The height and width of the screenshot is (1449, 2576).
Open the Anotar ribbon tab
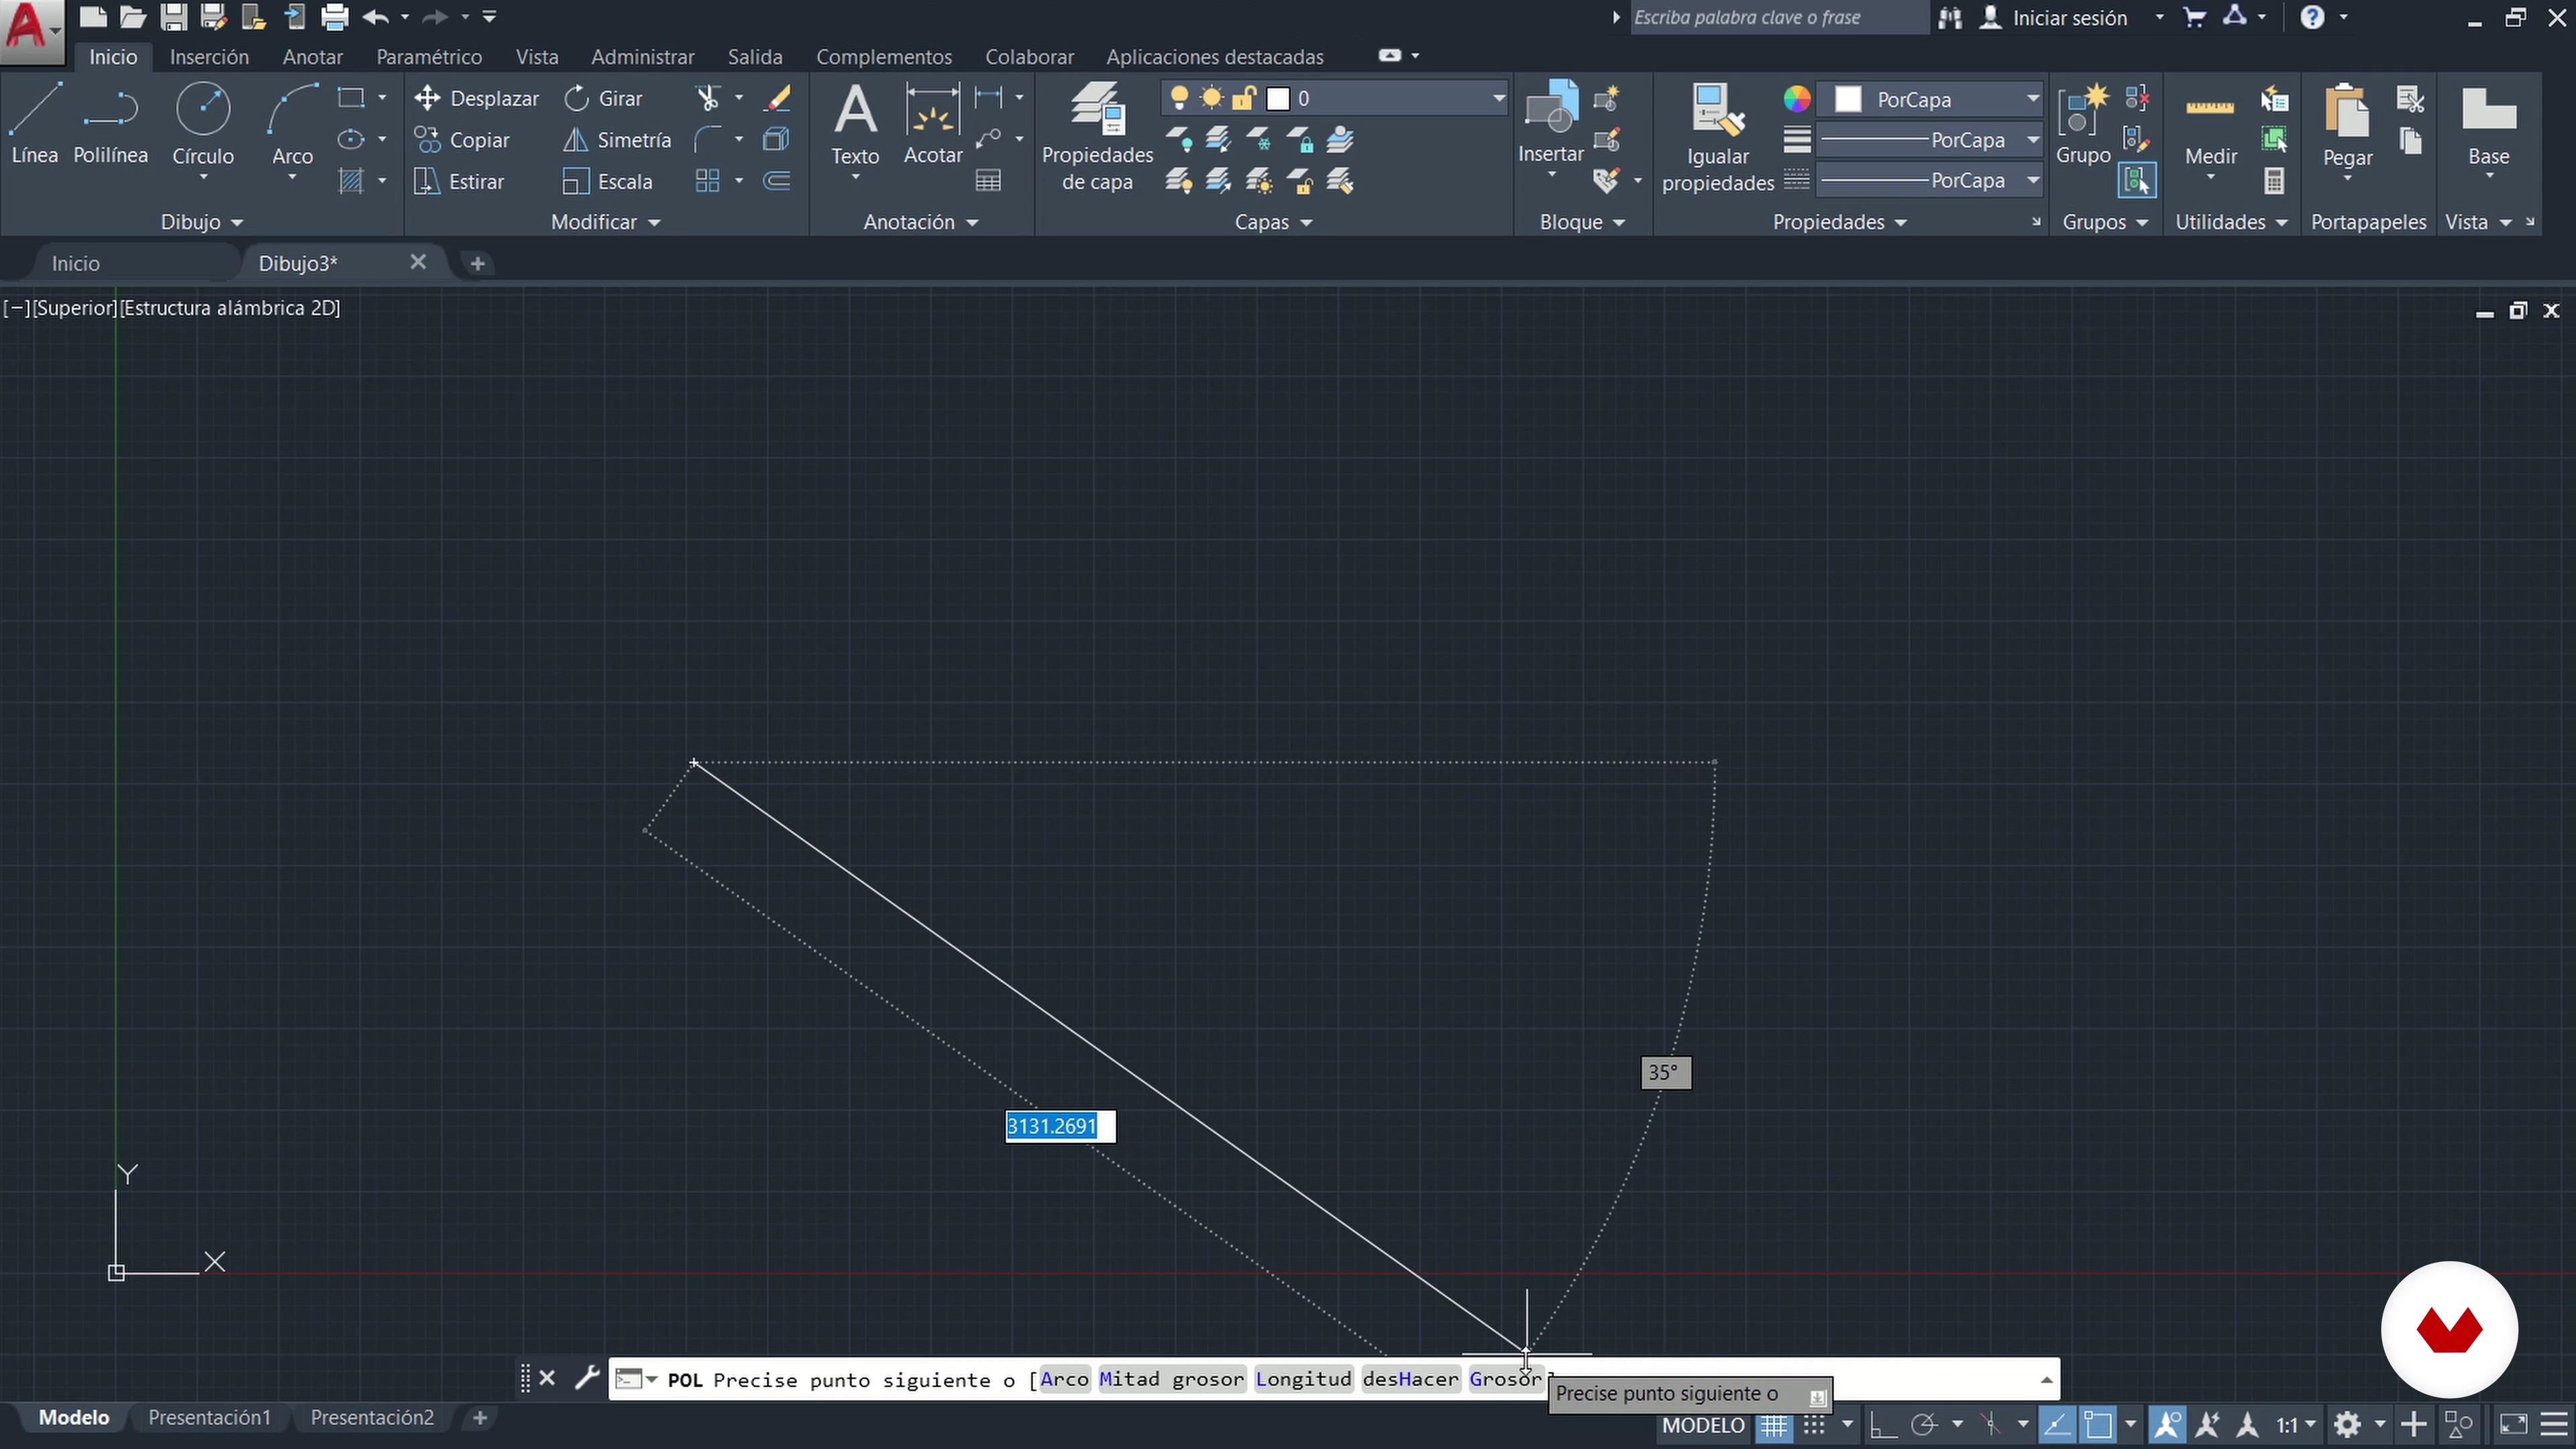tap(312, 57)
